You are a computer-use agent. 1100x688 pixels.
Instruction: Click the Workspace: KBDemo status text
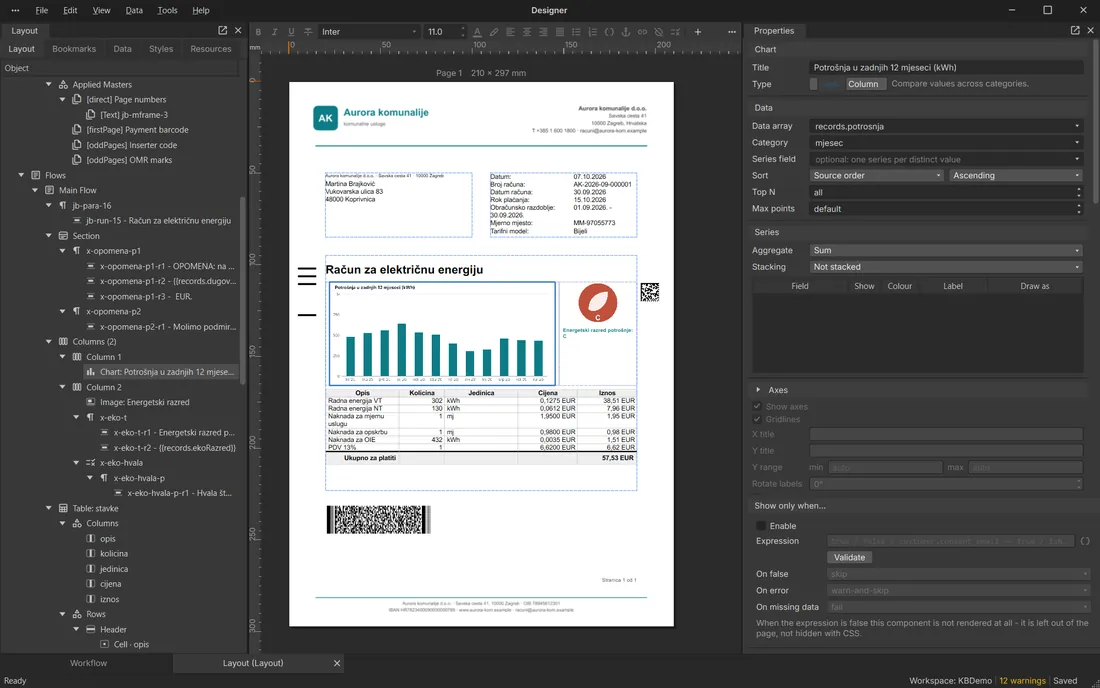[950, 681]
